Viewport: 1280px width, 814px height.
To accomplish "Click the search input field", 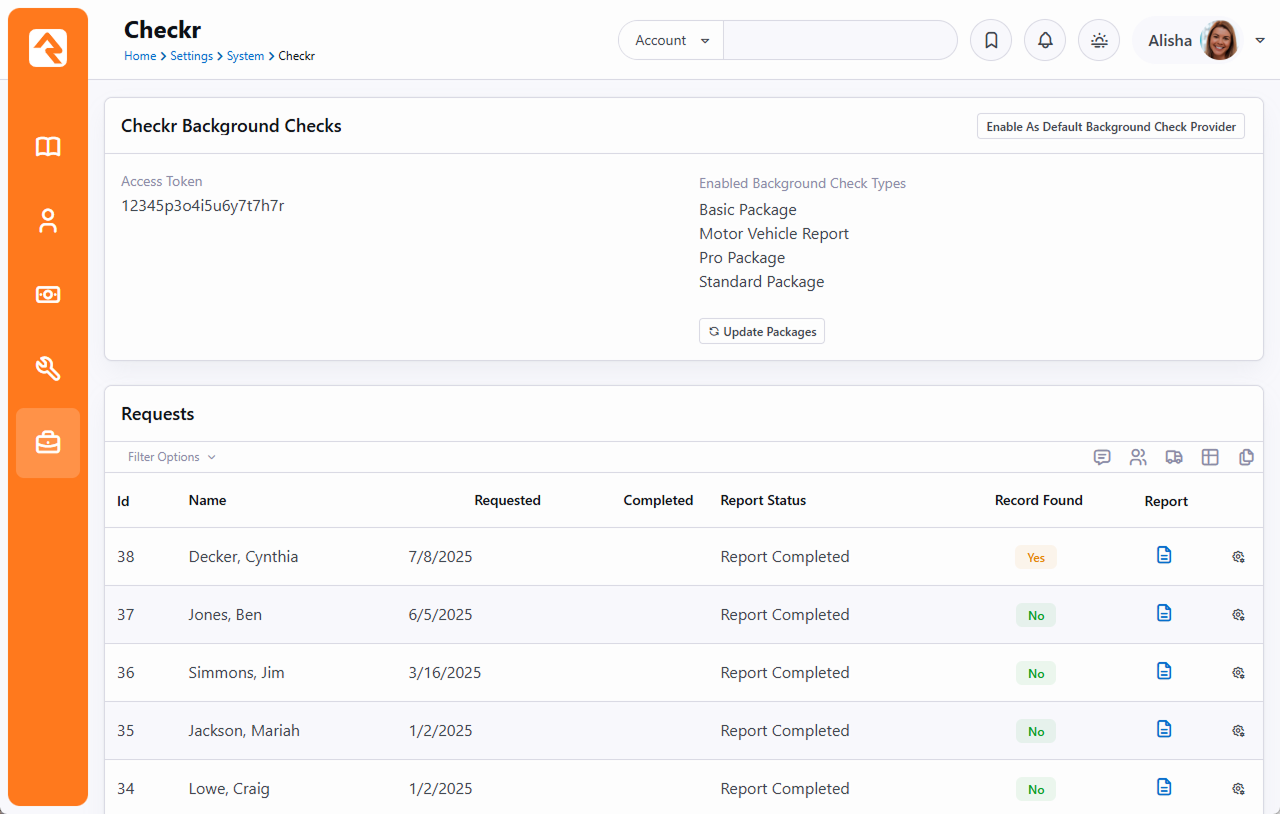I will pos(839,41).
